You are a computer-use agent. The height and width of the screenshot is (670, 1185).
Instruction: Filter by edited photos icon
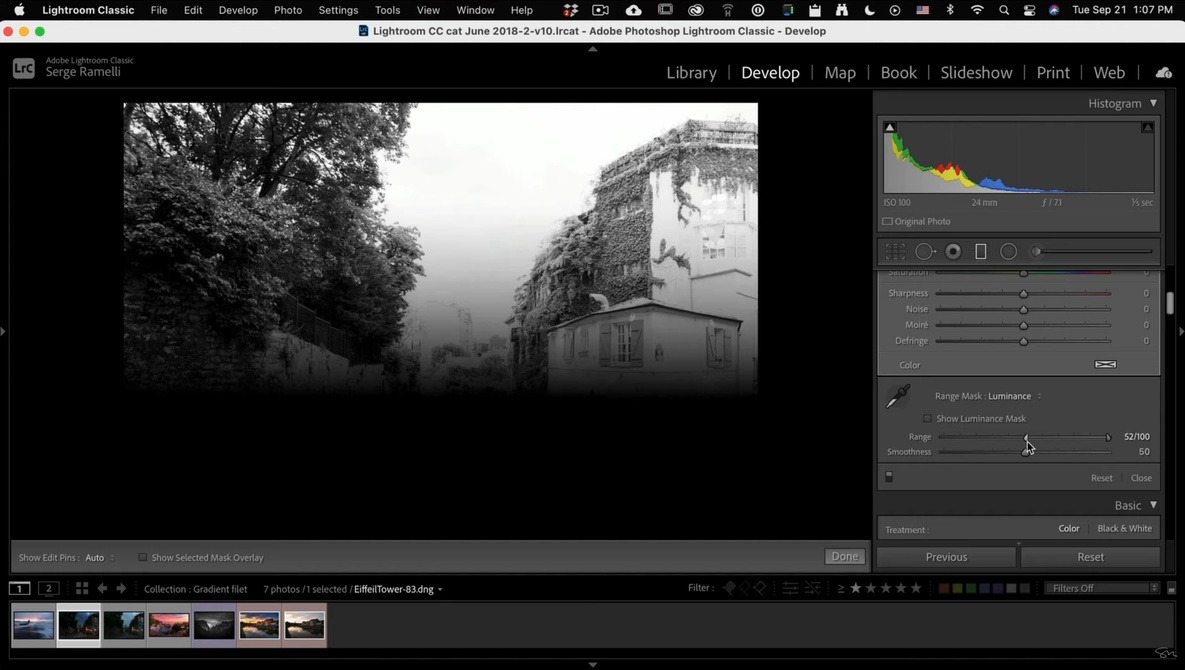point(790,588)
